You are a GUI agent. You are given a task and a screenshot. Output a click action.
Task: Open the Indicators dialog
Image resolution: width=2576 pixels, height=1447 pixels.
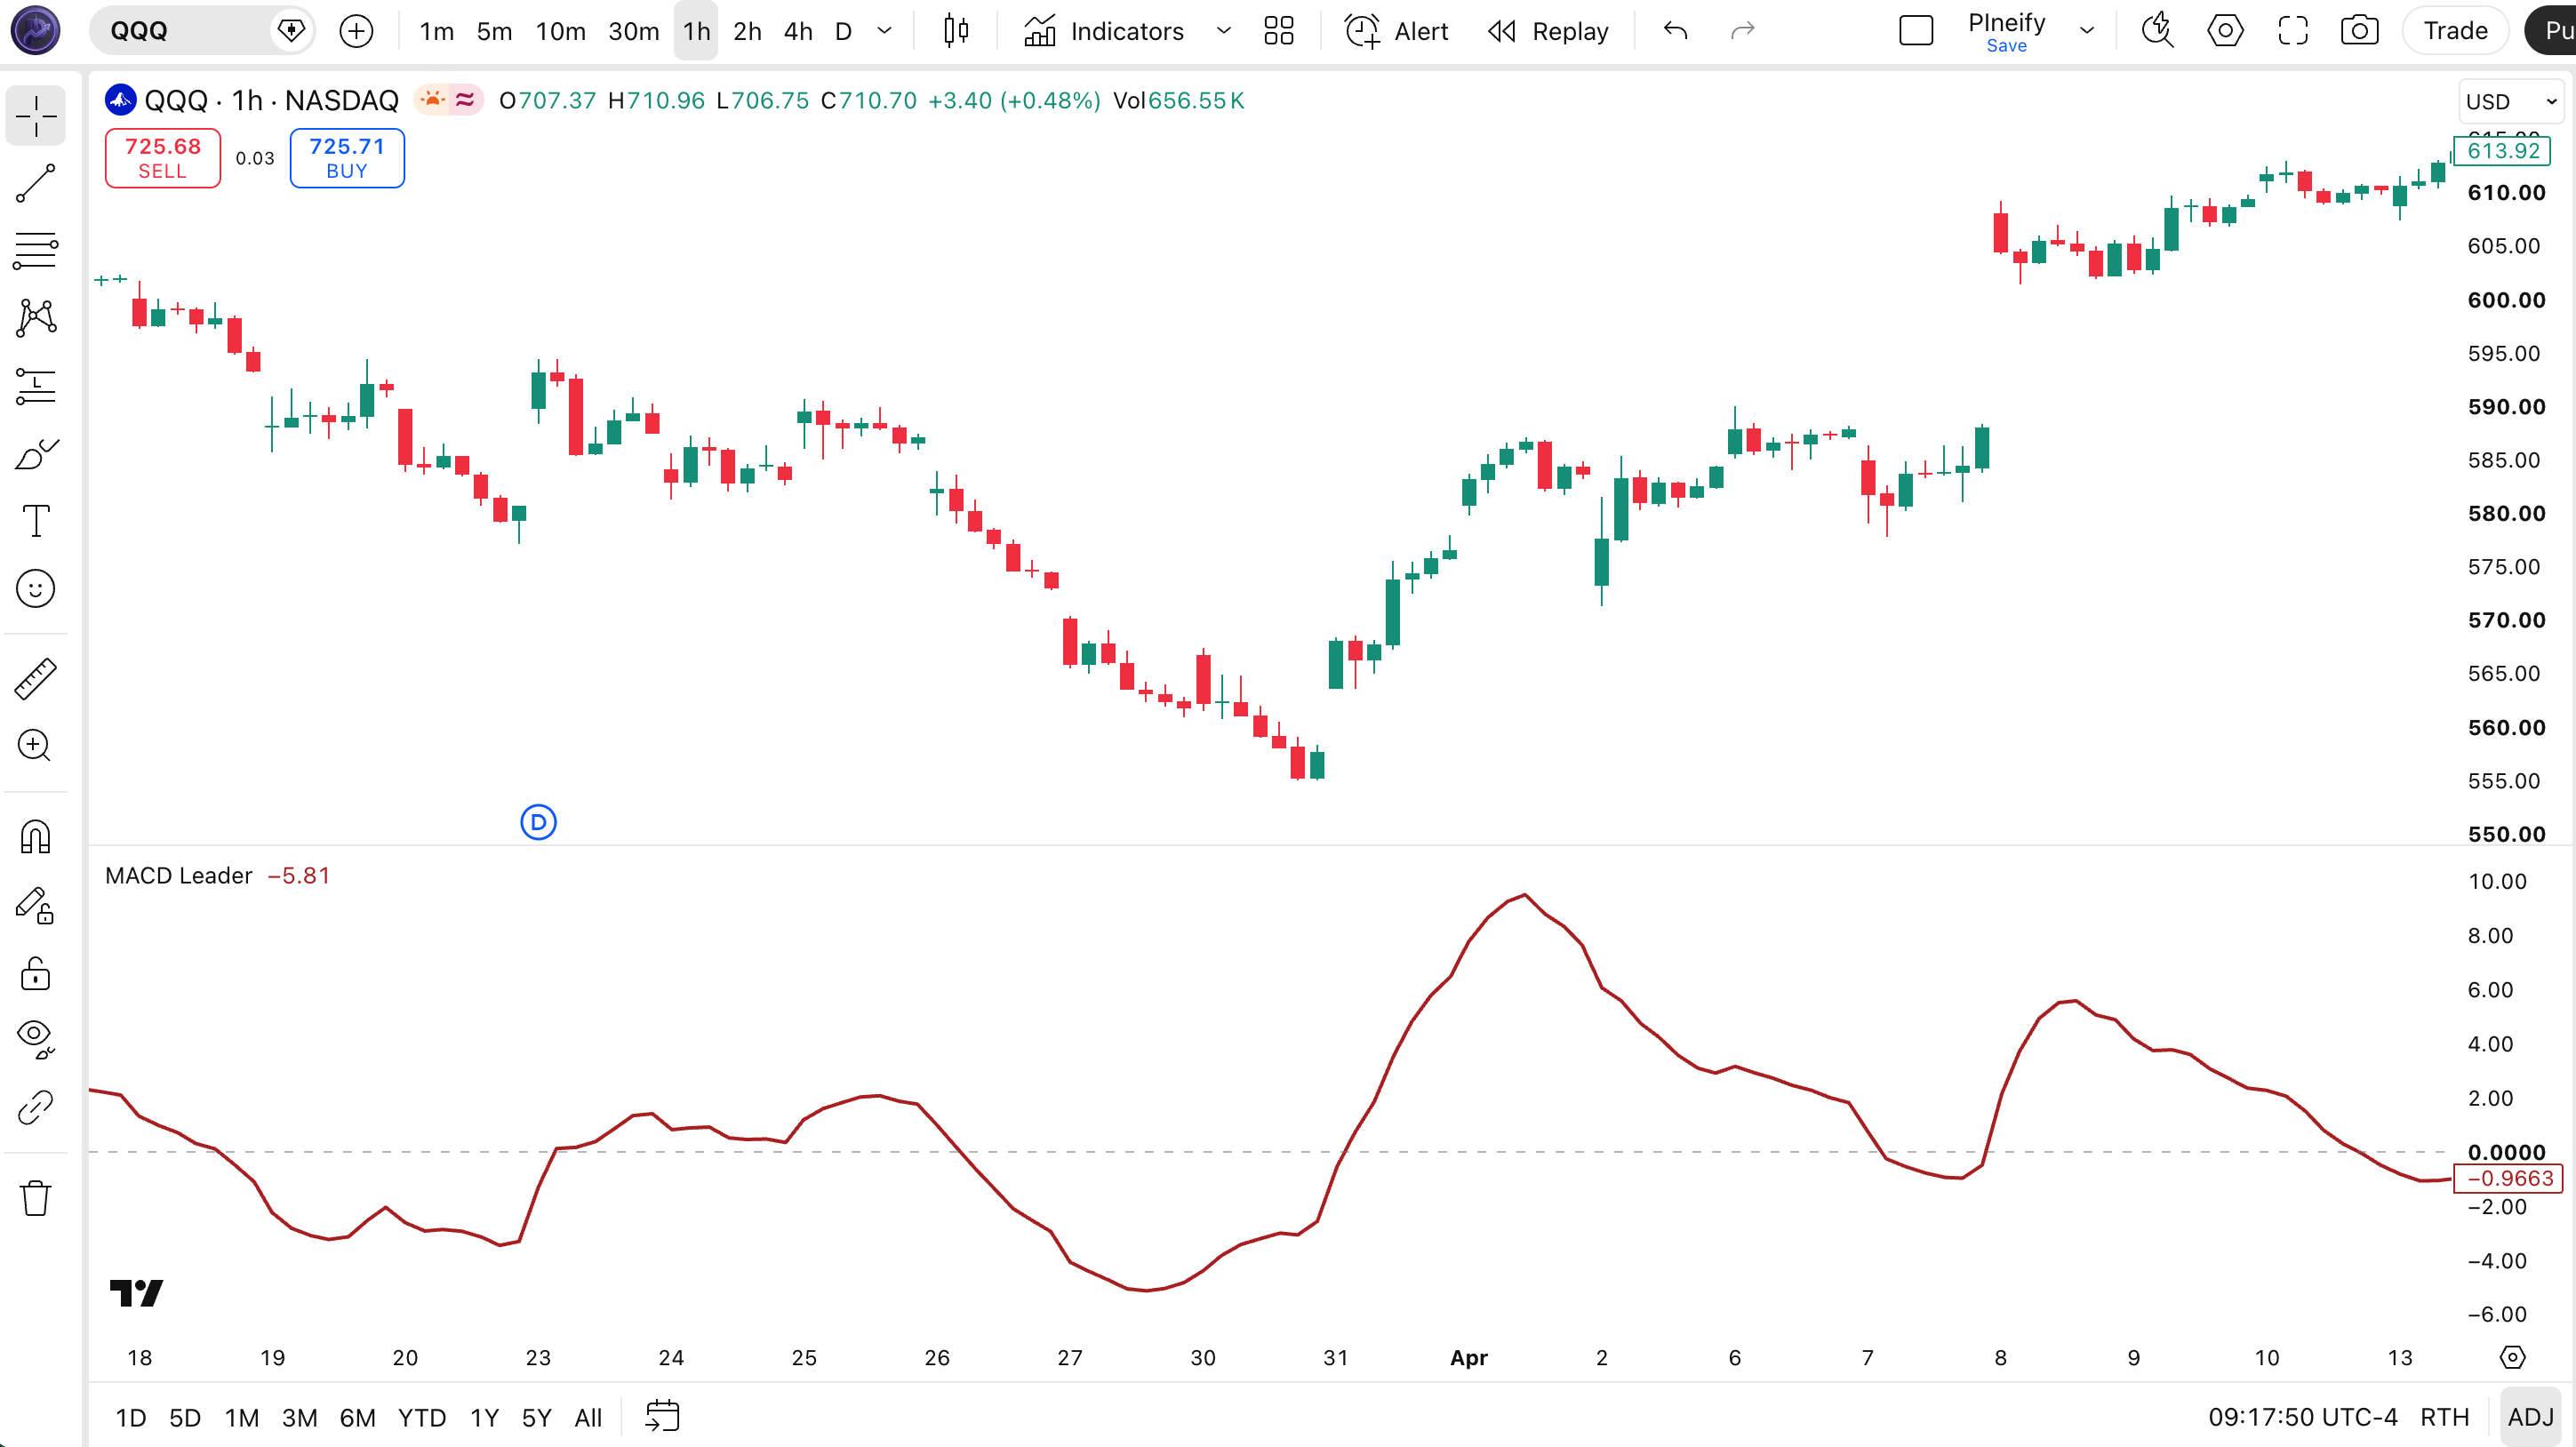(x=1103, y=31)
